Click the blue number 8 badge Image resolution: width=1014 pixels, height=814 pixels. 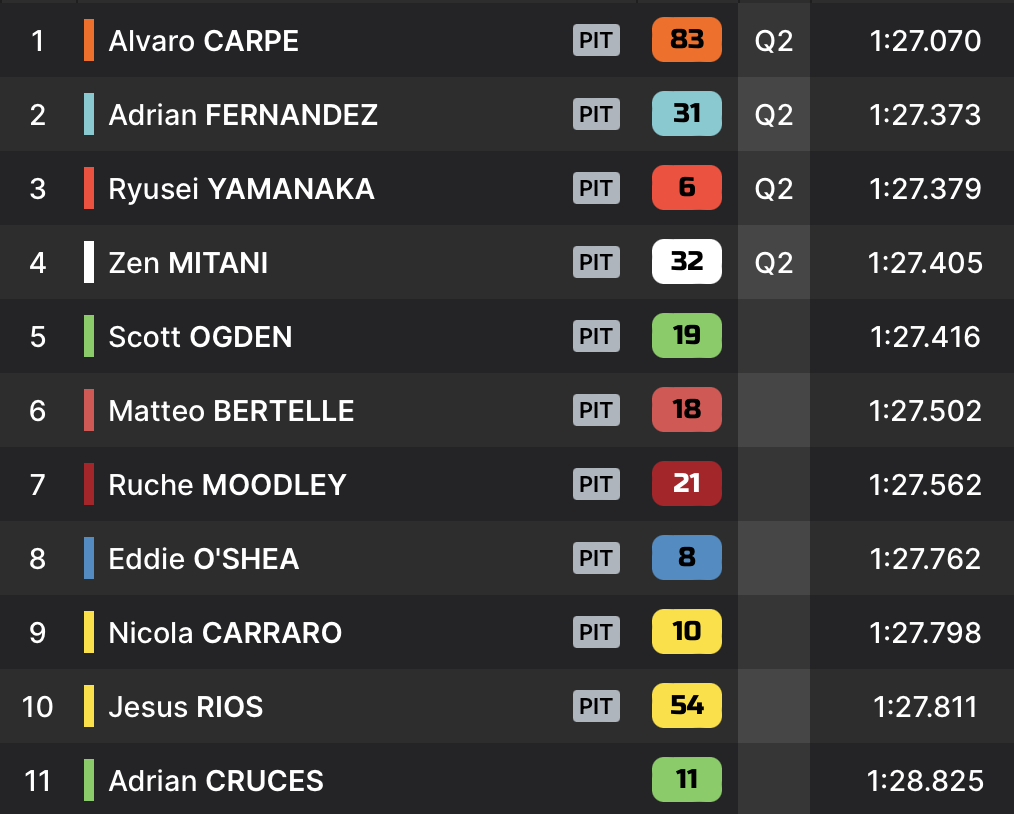tap(686, 558)
